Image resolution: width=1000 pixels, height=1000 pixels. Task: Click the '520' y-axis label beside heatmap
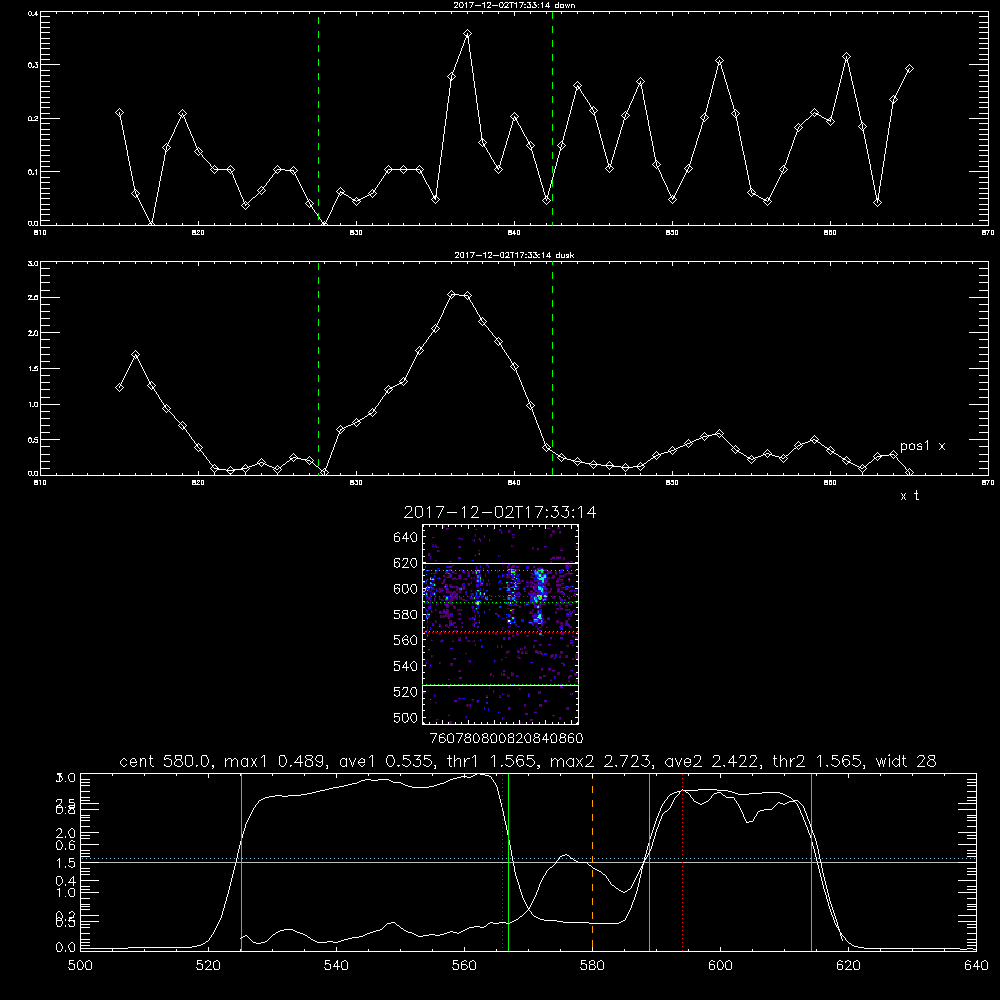(x=406, y=692)
